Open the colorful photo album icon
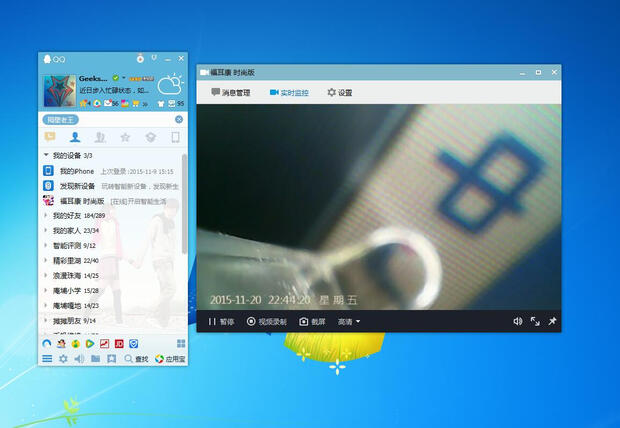The height and width of the screenshot is (428, 620). click(125, 104)
